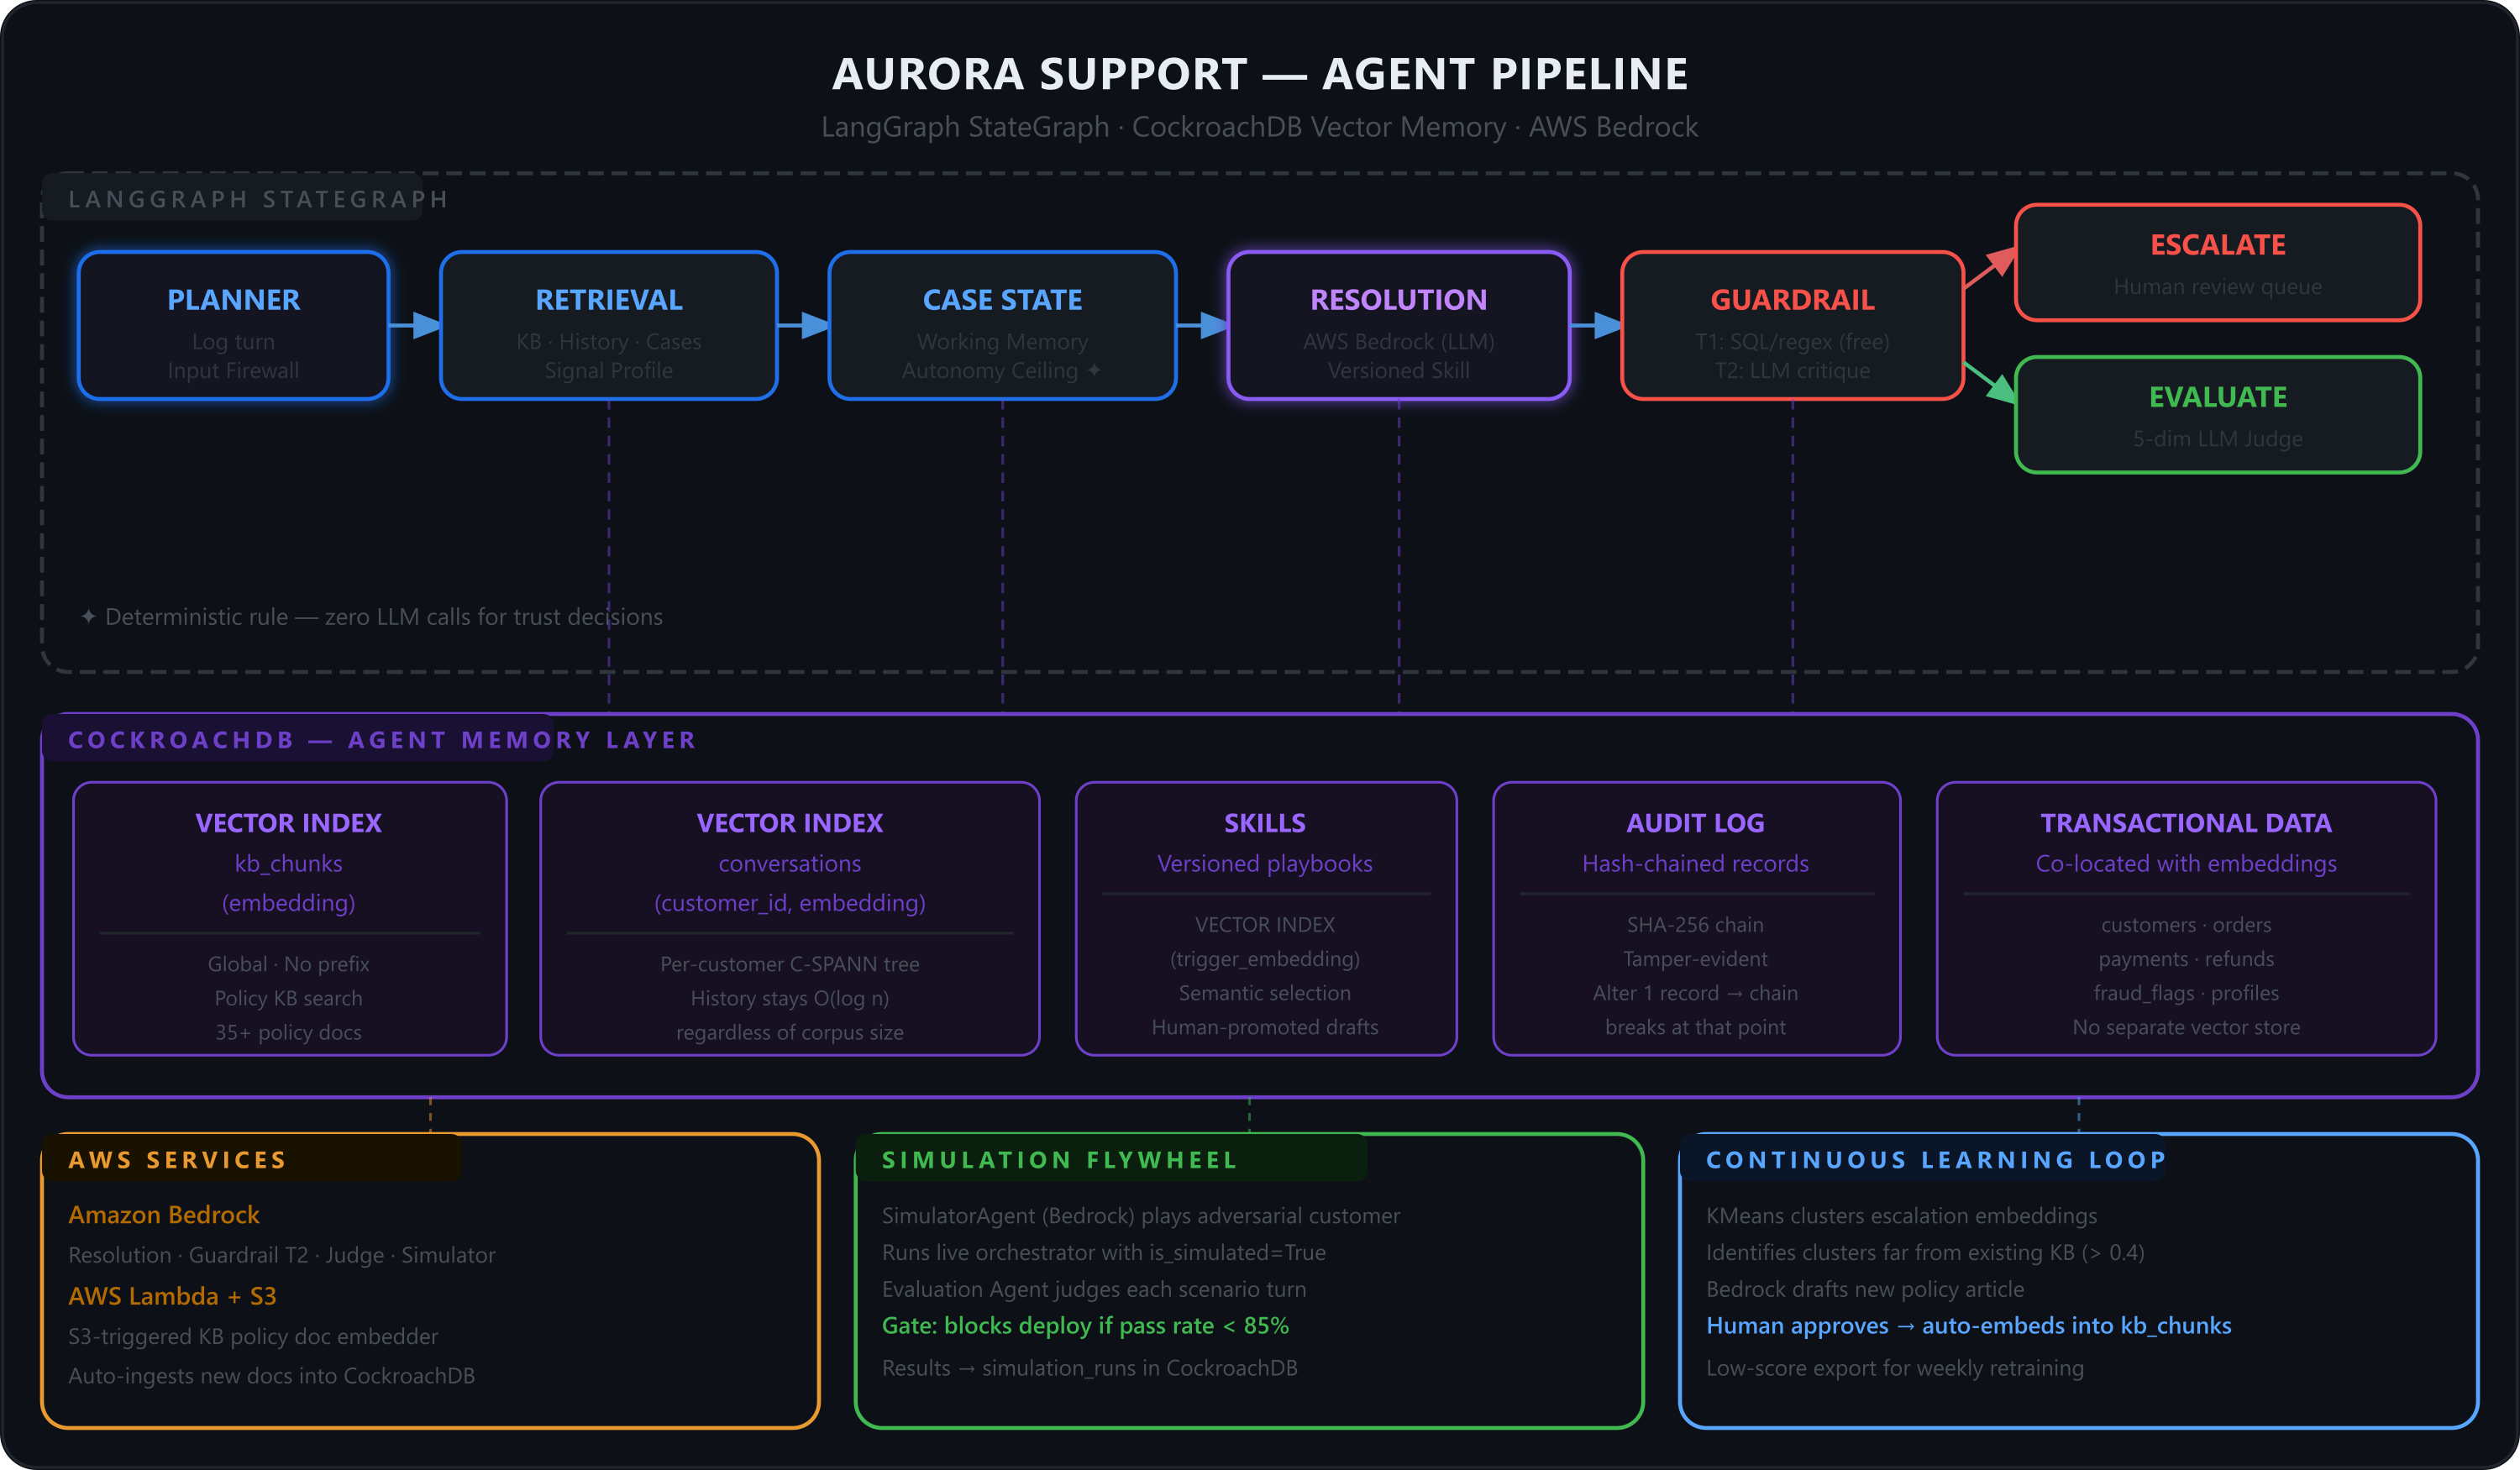Click the EVALUATE LLM Judge box
Image resolution: width=2520 pixels, height=1470 pixels.
2217,414
